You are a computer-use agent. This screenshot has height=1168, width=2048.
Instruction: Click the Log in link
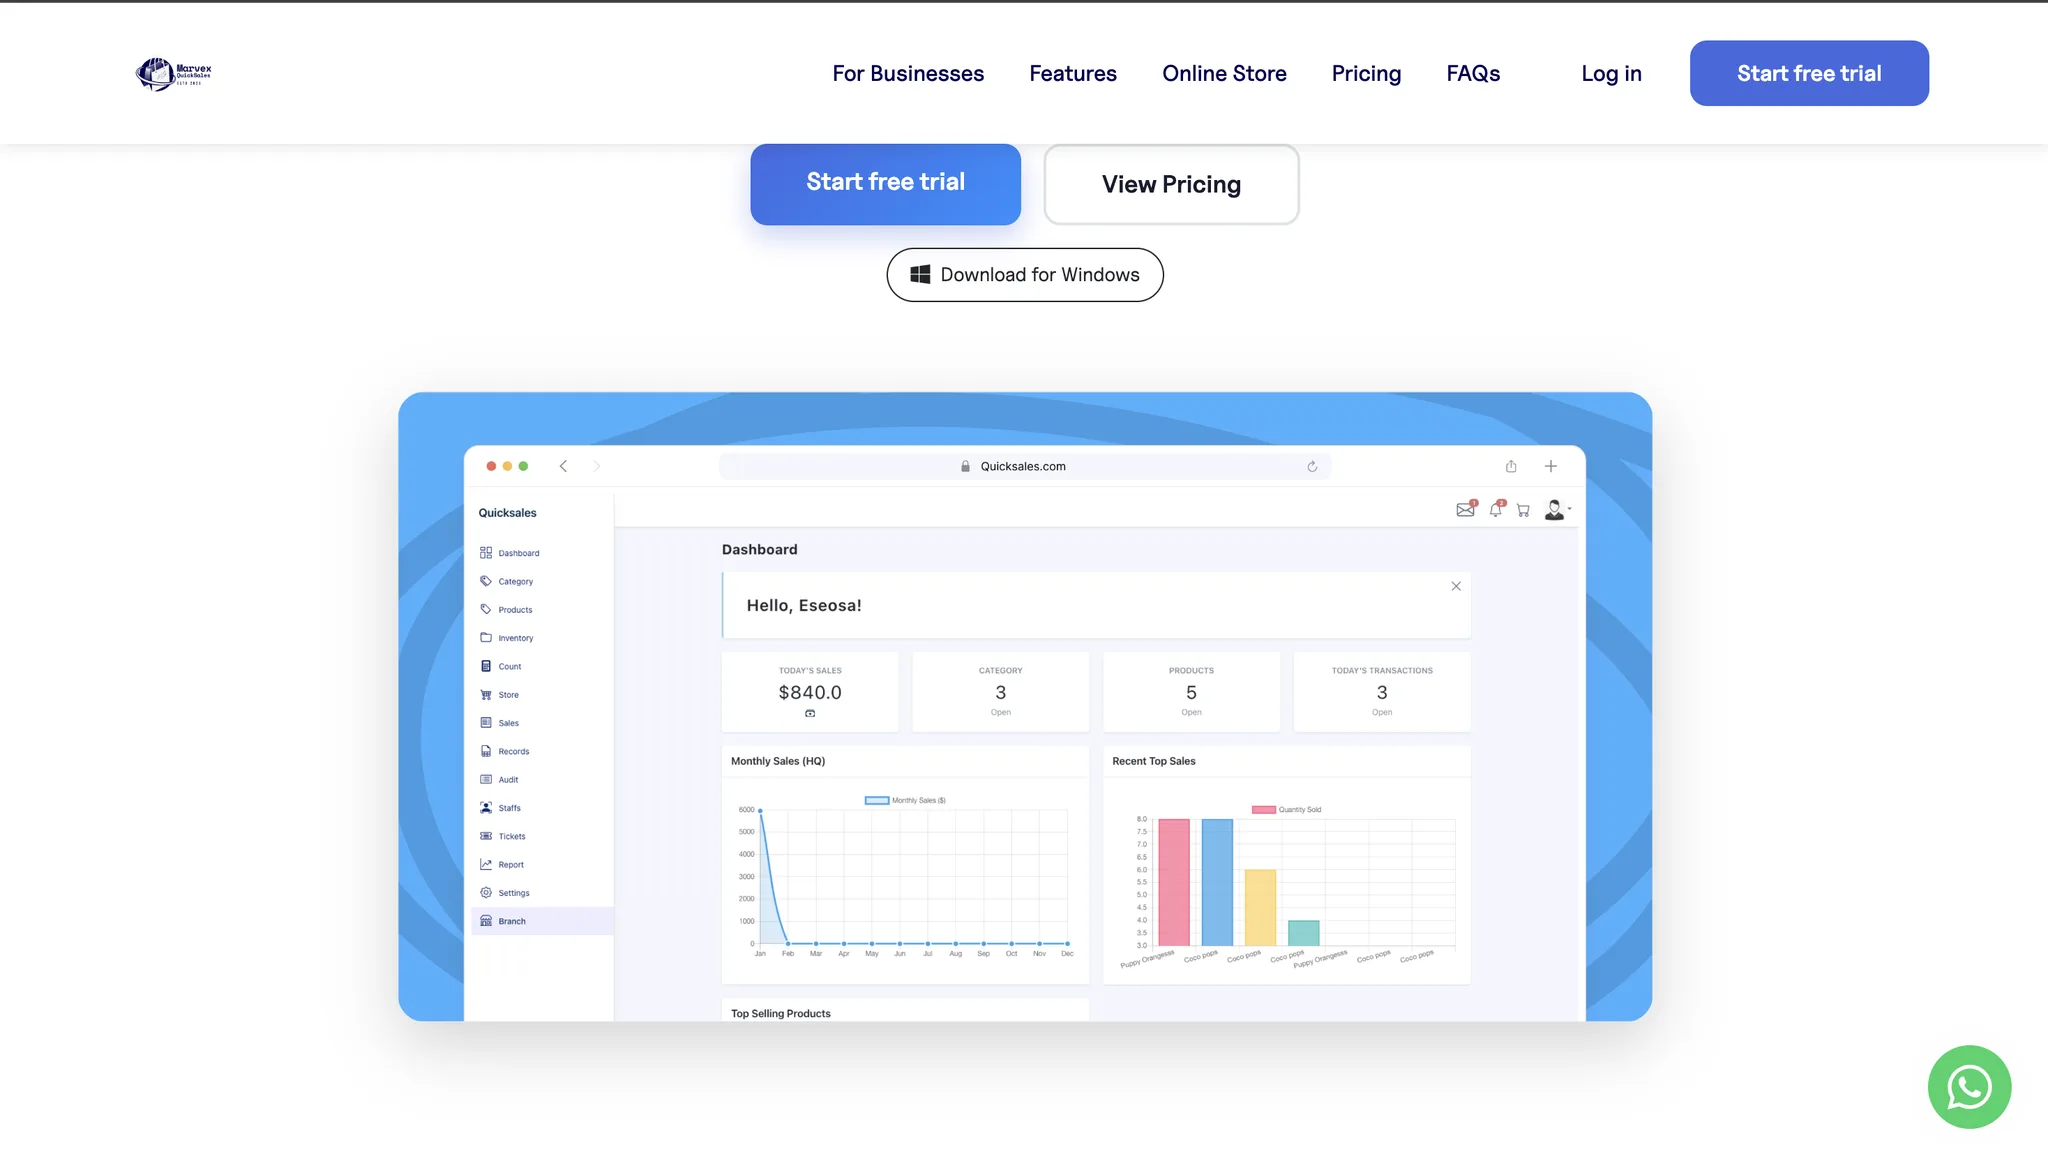point(1611,74)
